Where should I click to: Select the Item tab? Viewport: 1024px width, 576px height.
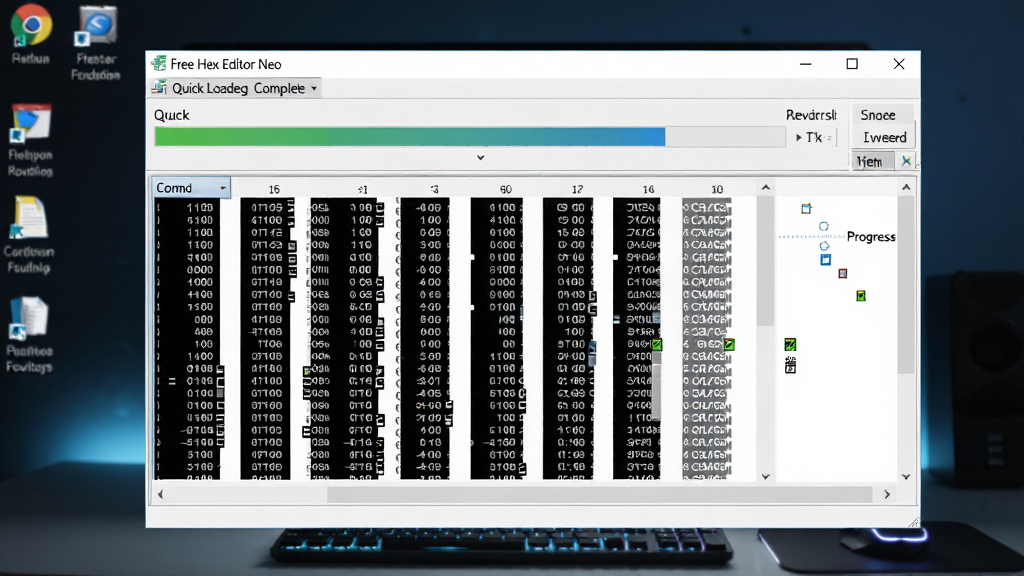coord(870,161)
